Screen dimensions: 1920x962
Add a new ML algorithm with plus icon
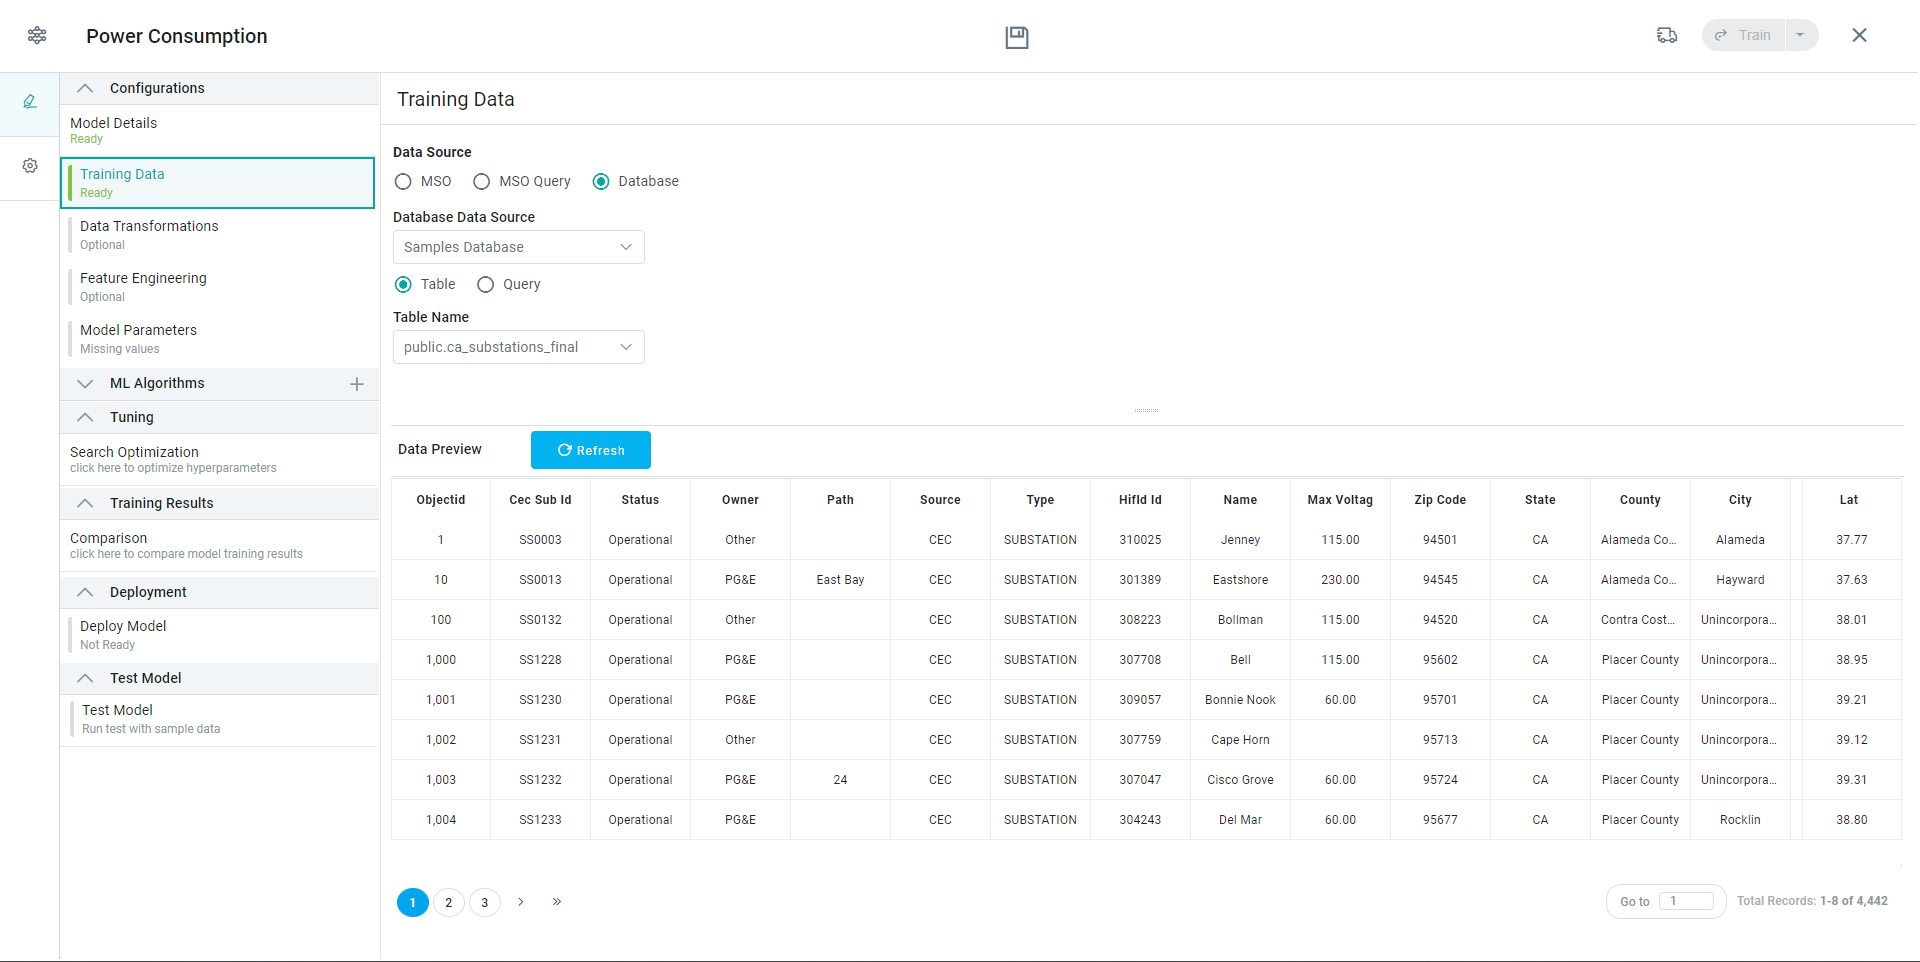(357, 384)
